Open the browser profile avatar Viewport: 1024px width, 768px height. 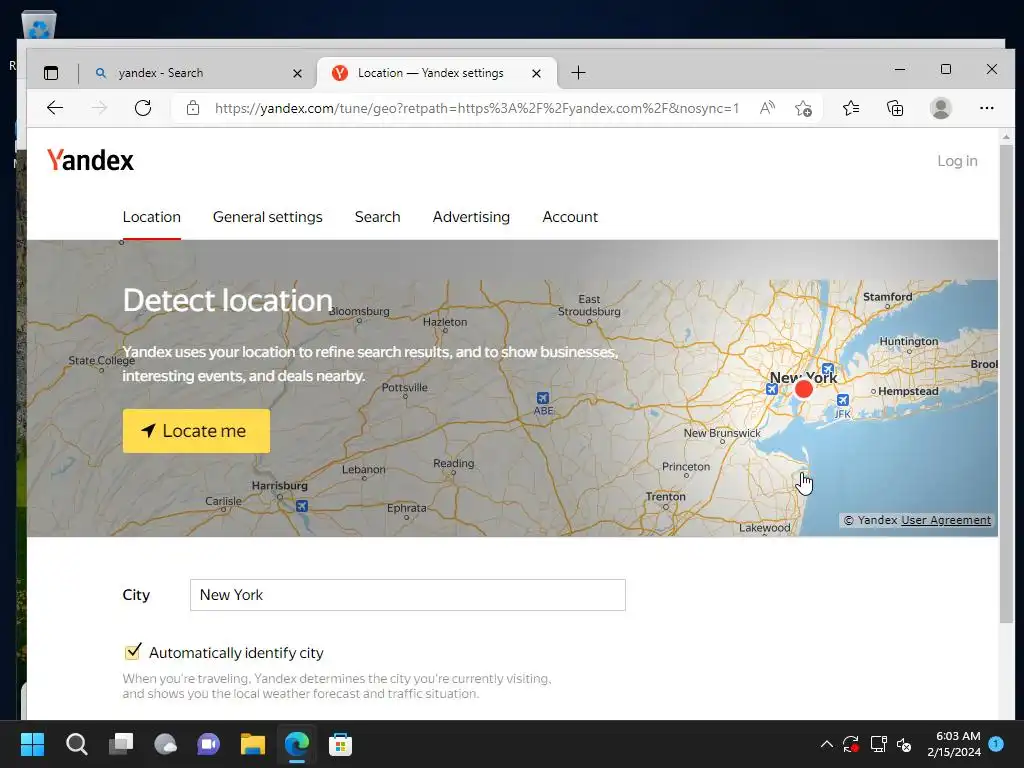pyautogui.click(x=940, y=108)
